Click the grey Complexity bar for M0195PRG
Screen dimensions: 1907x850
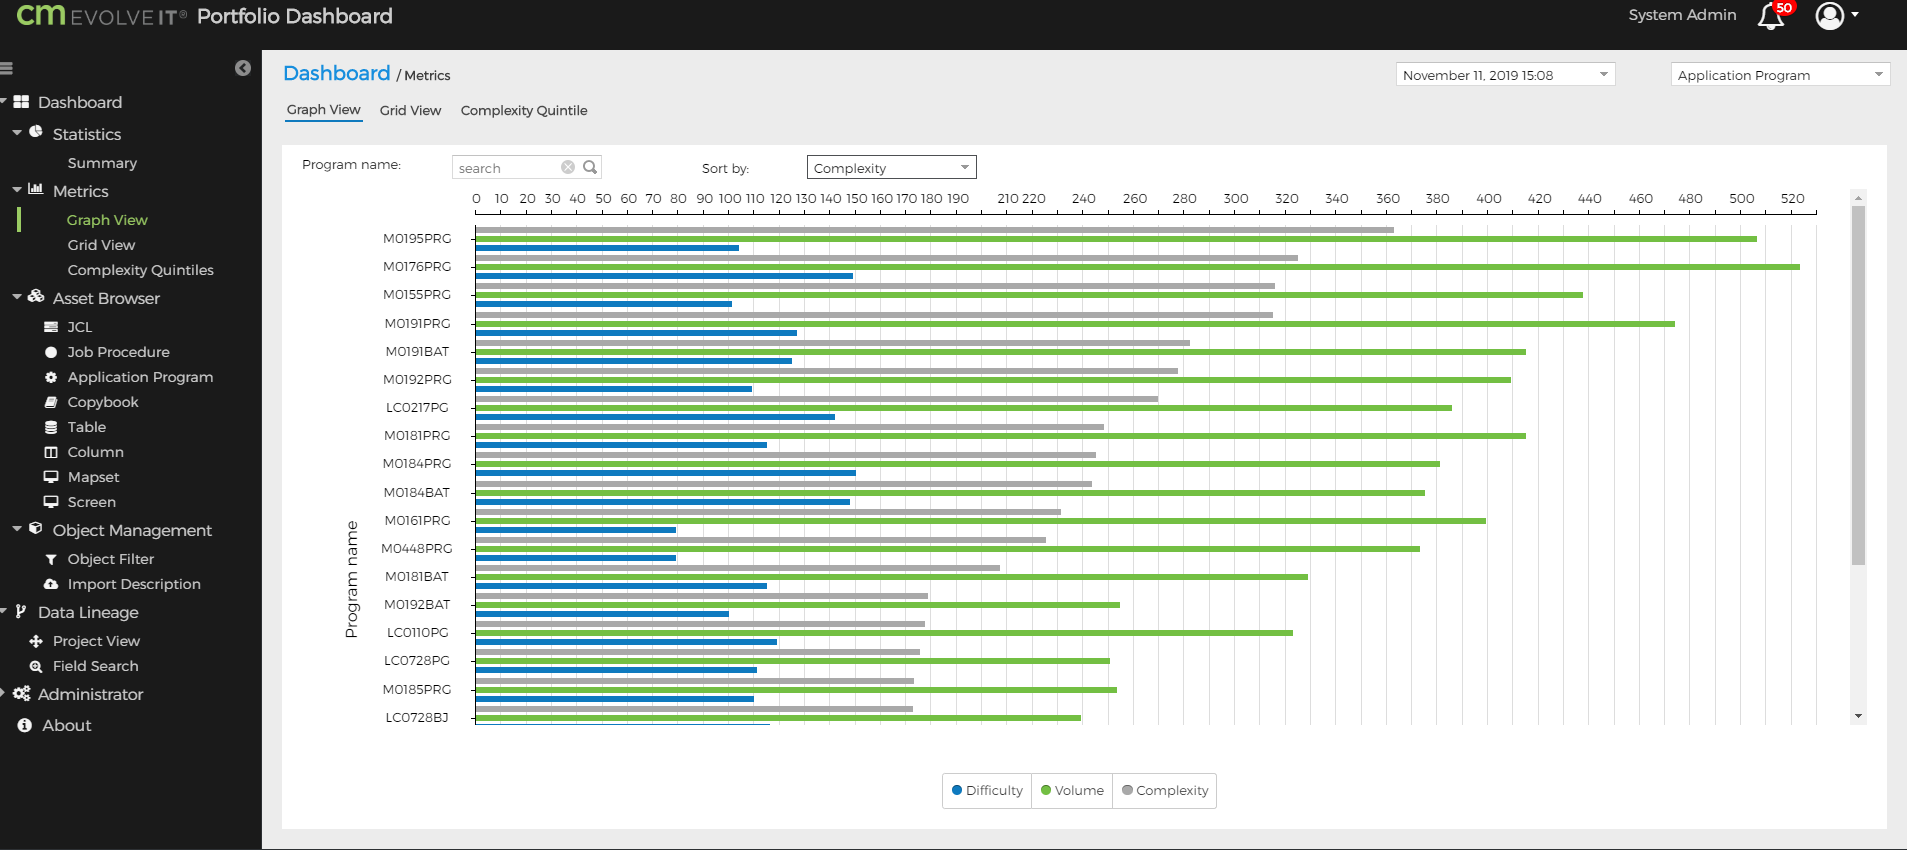(x=934, y=230)
